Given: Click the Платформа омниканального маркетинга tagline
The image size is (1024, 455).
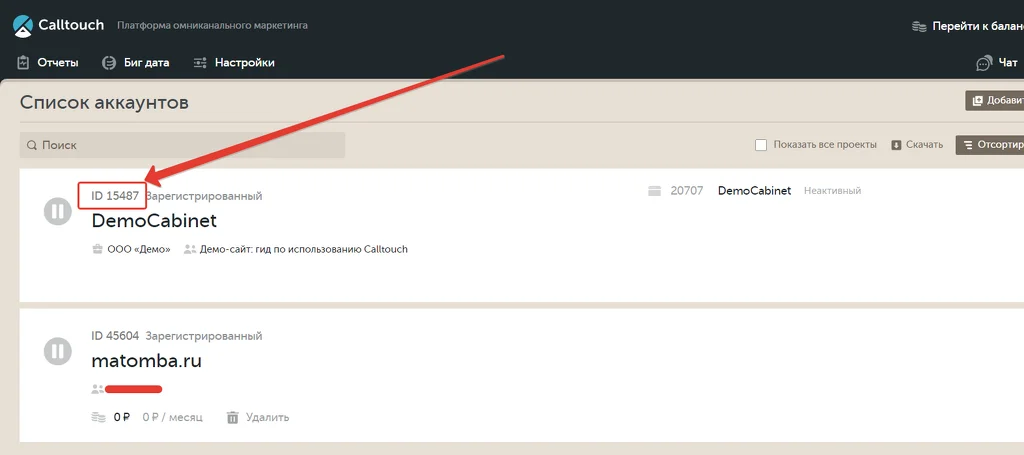Looking at the screenshot, I should (x=212, y=25).
